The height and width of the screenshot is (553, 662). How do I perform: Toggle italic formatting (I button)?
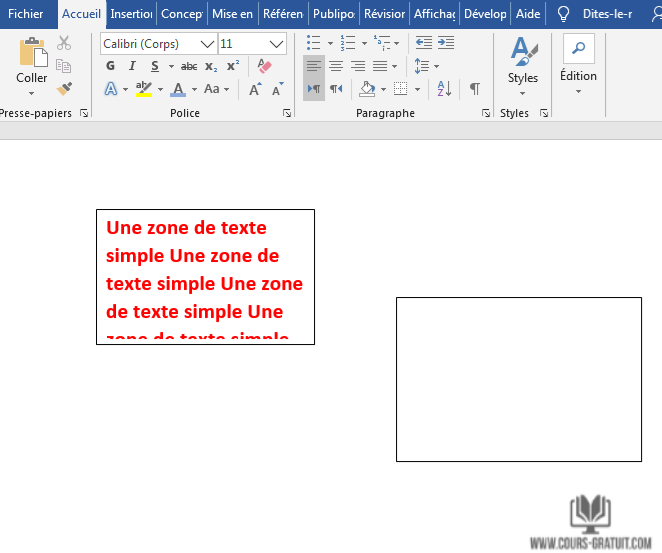[132, 66]
